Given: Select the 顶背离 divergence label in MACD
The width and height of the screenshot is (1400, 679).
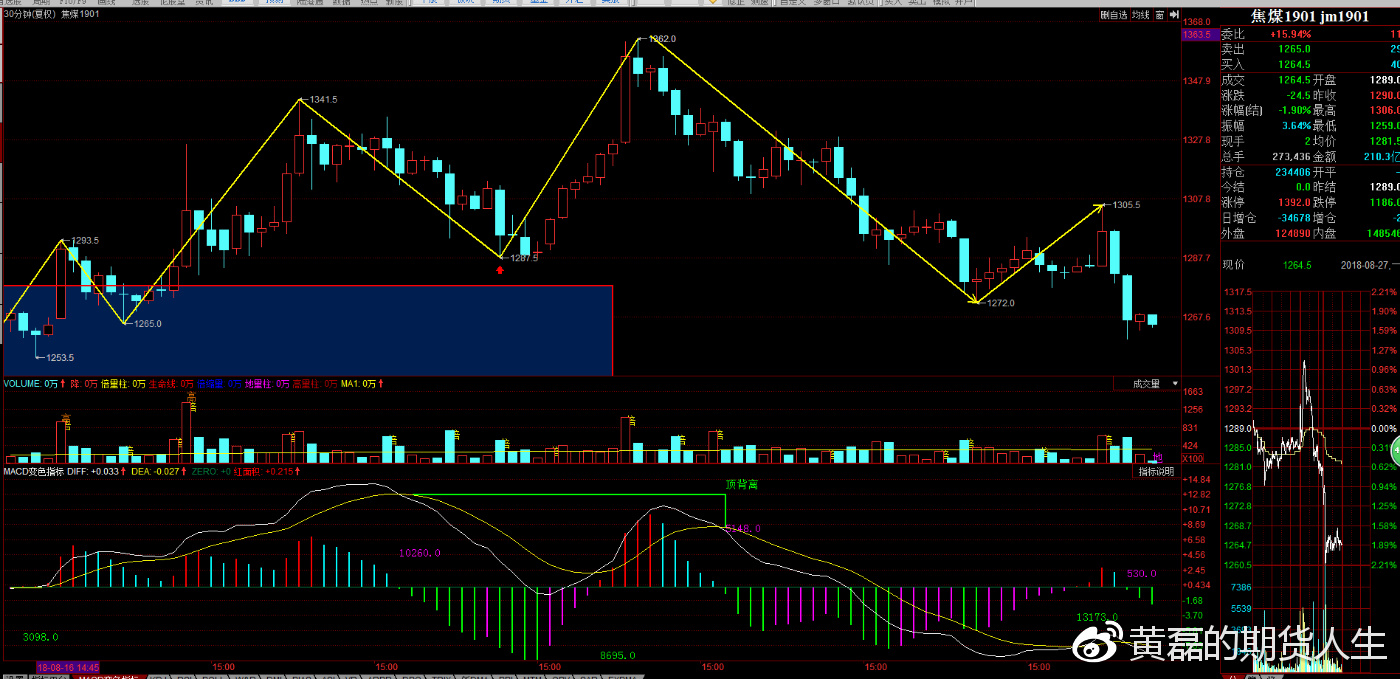Looking at the screenshot, I should click(741, 484).
